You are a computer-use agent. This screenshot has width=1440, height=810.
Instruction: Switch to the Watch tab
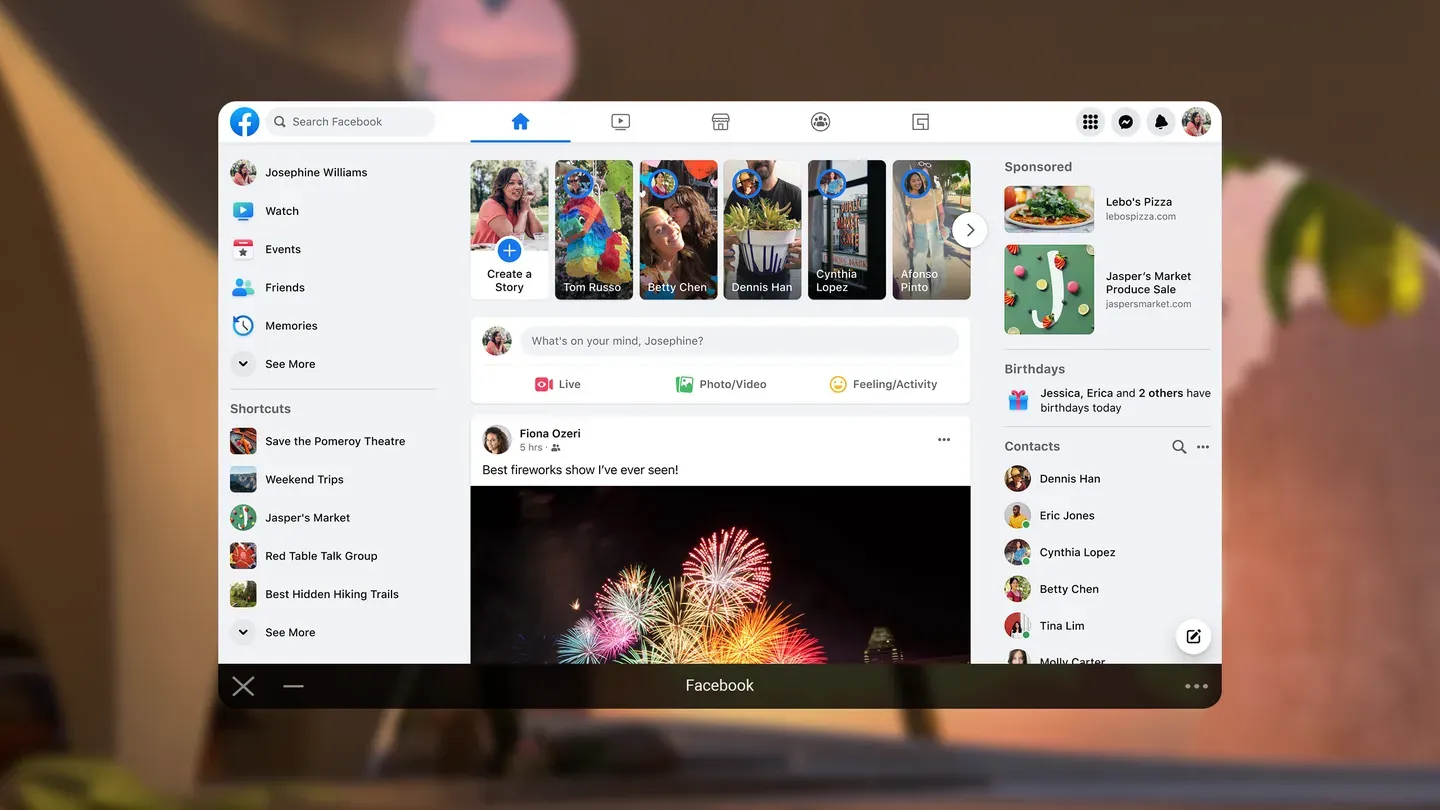(620, 121)
